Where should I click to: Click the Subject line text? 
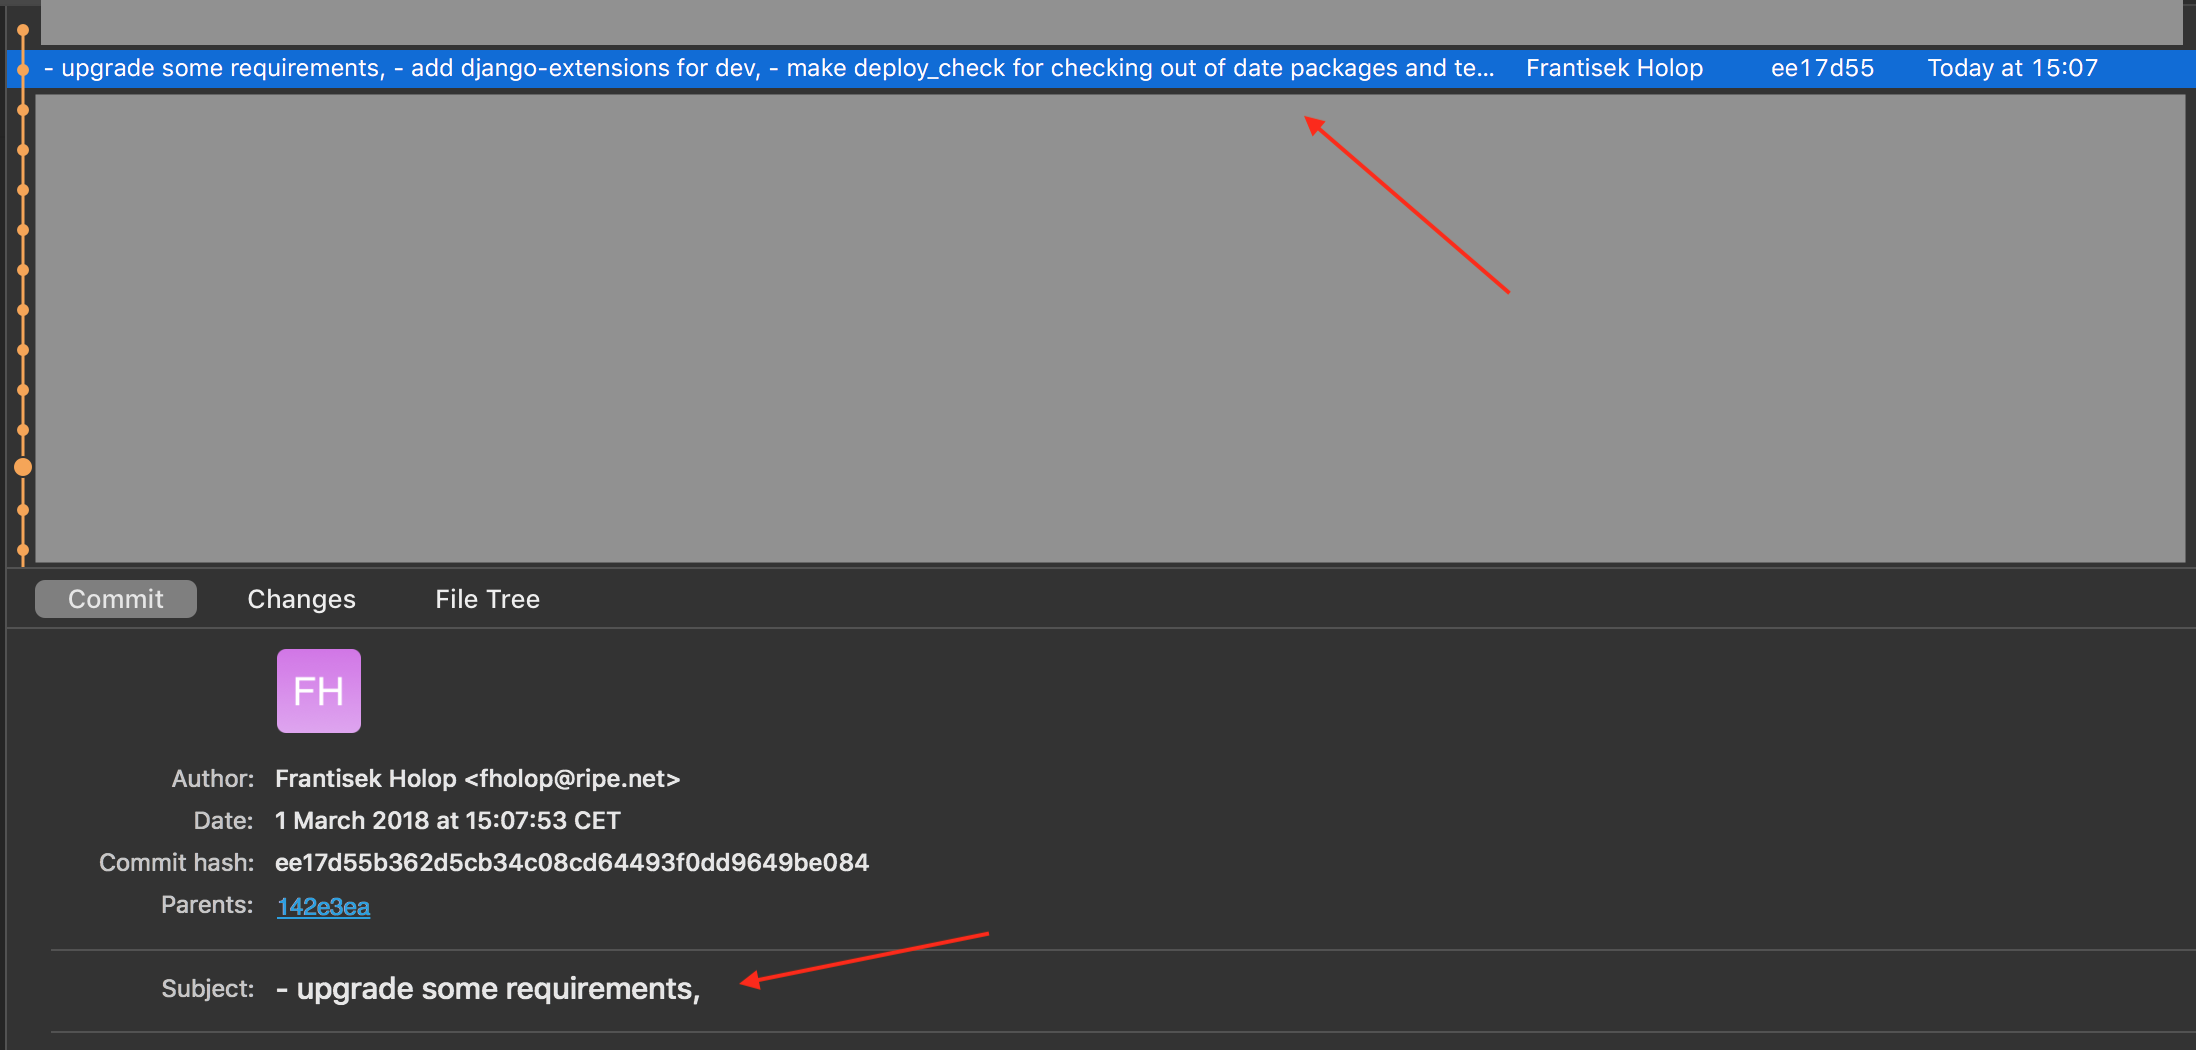(x=488, y=988)
